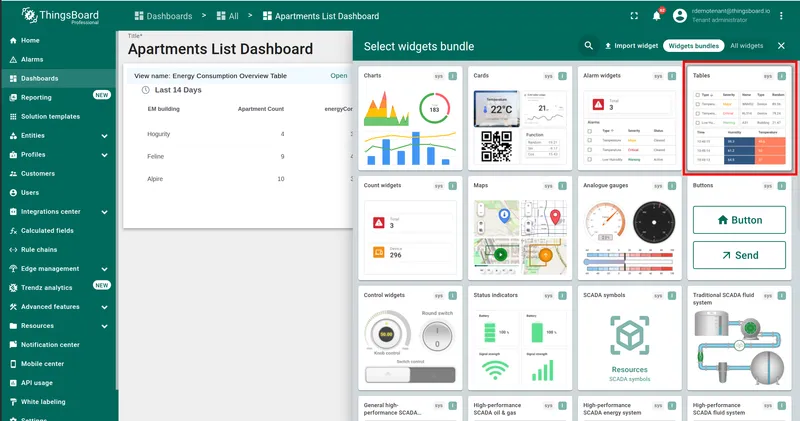Click the info icon on Count widgets bundle
800x421 pixels.
click(x=453, y=186)
